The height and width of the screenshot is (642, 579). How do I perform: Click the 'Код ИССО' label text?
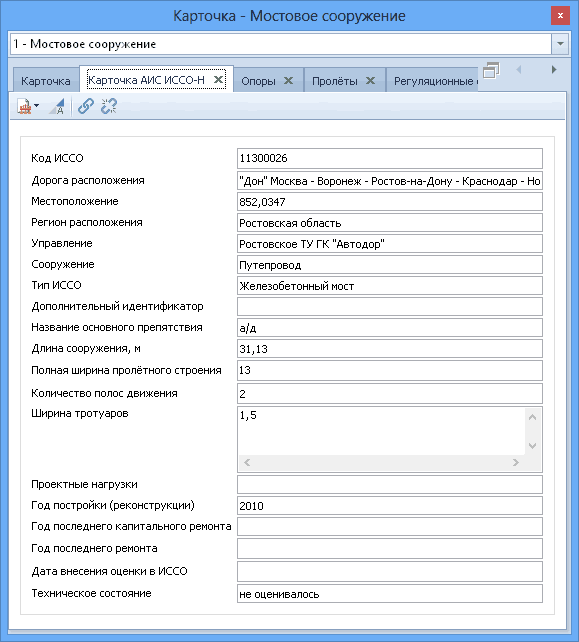(x=57, y=158)
